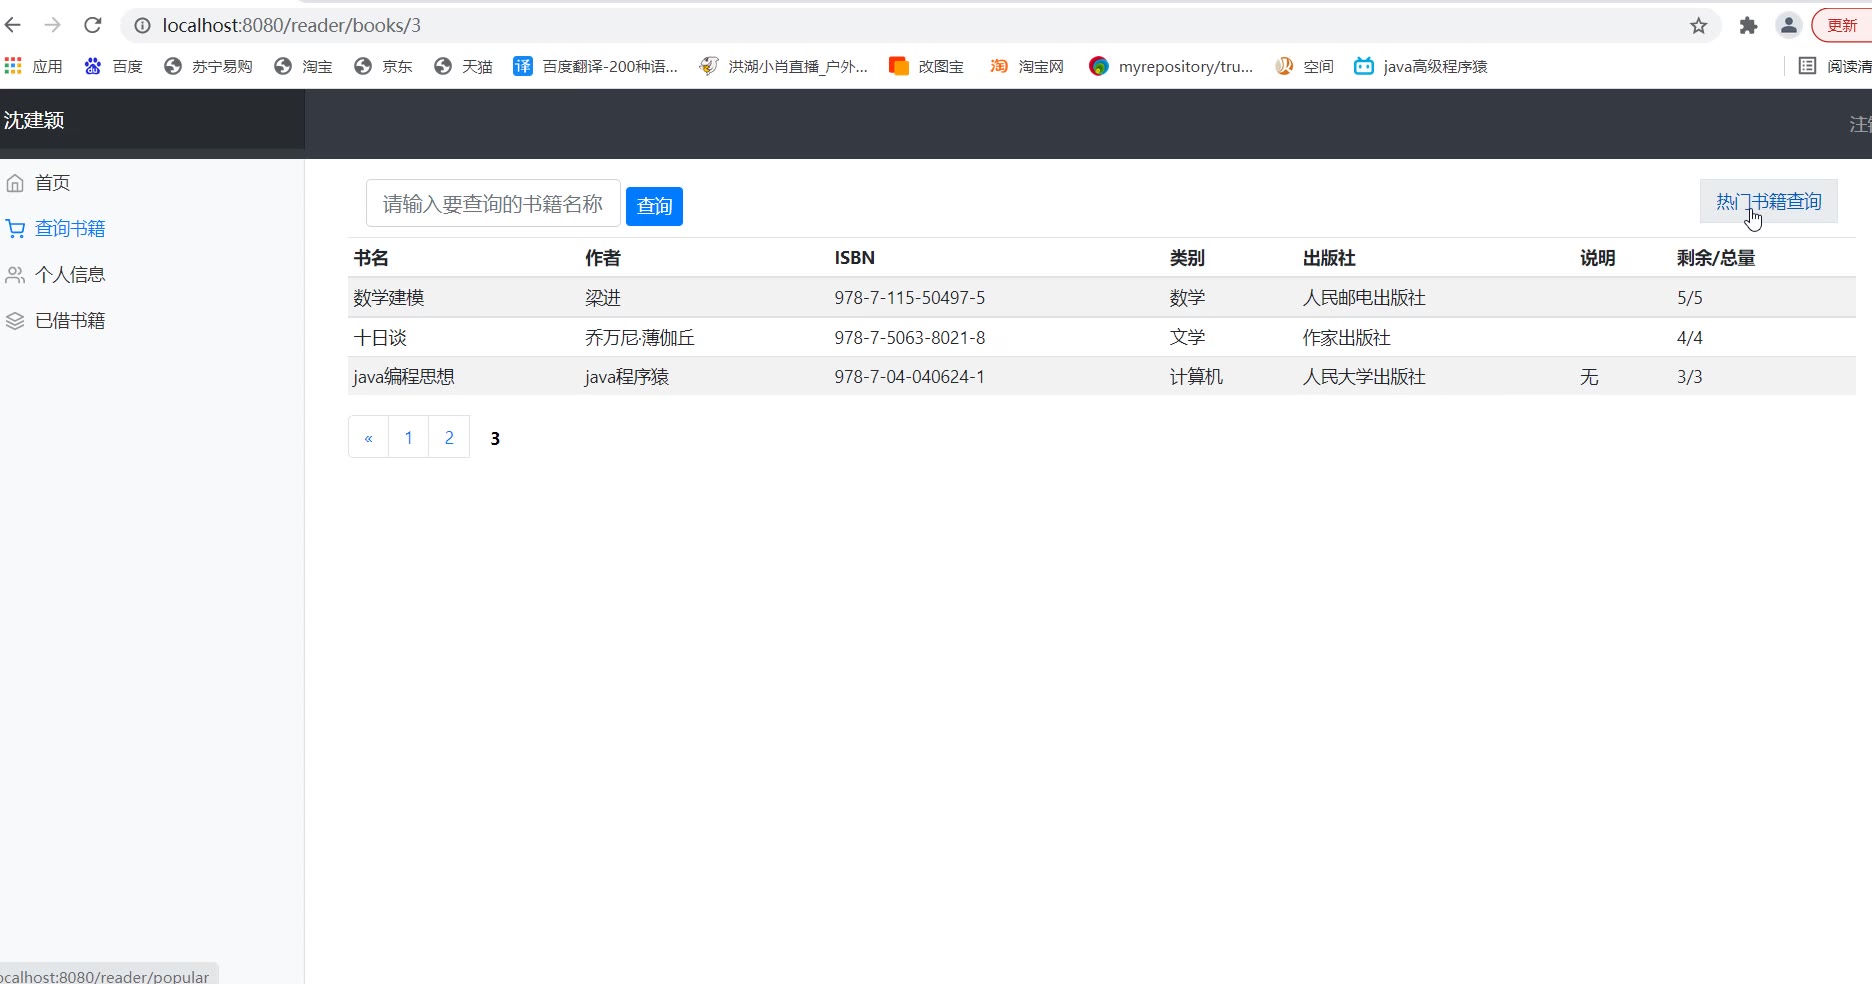Bookmark this page with the star icon

[x=1698, y=26]
